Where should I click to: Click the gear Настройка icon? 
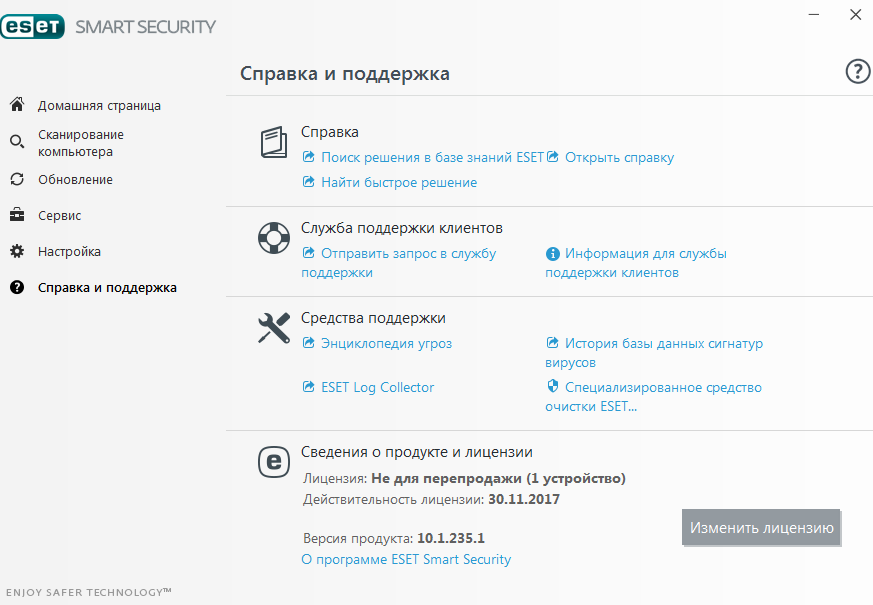click(17, 252)
